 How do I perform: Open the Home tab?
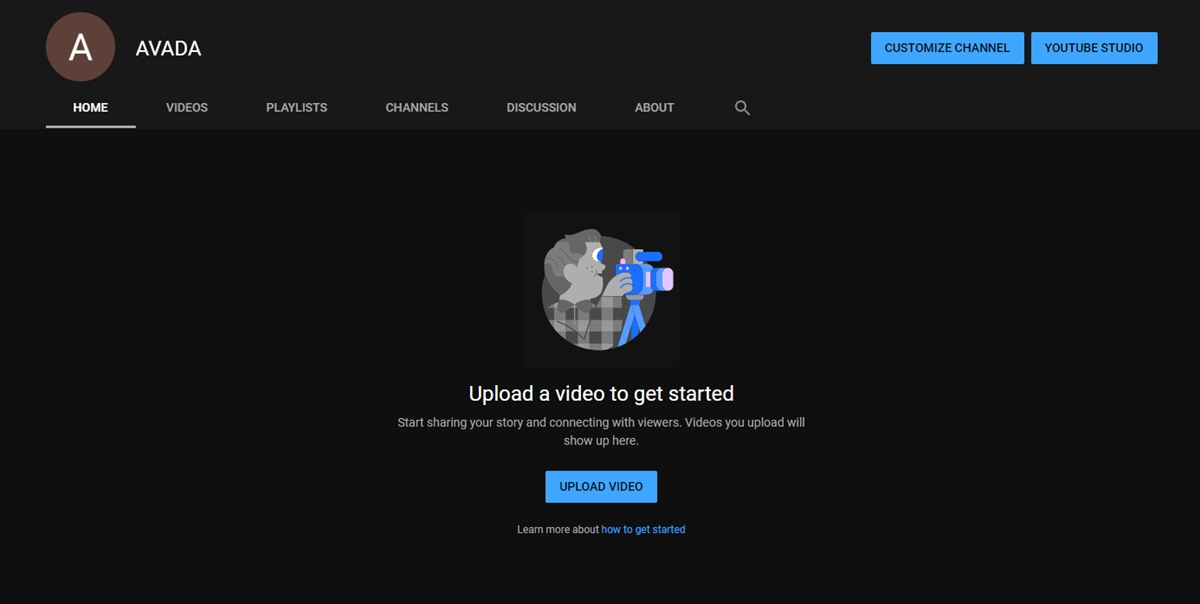tap(90, 107)
